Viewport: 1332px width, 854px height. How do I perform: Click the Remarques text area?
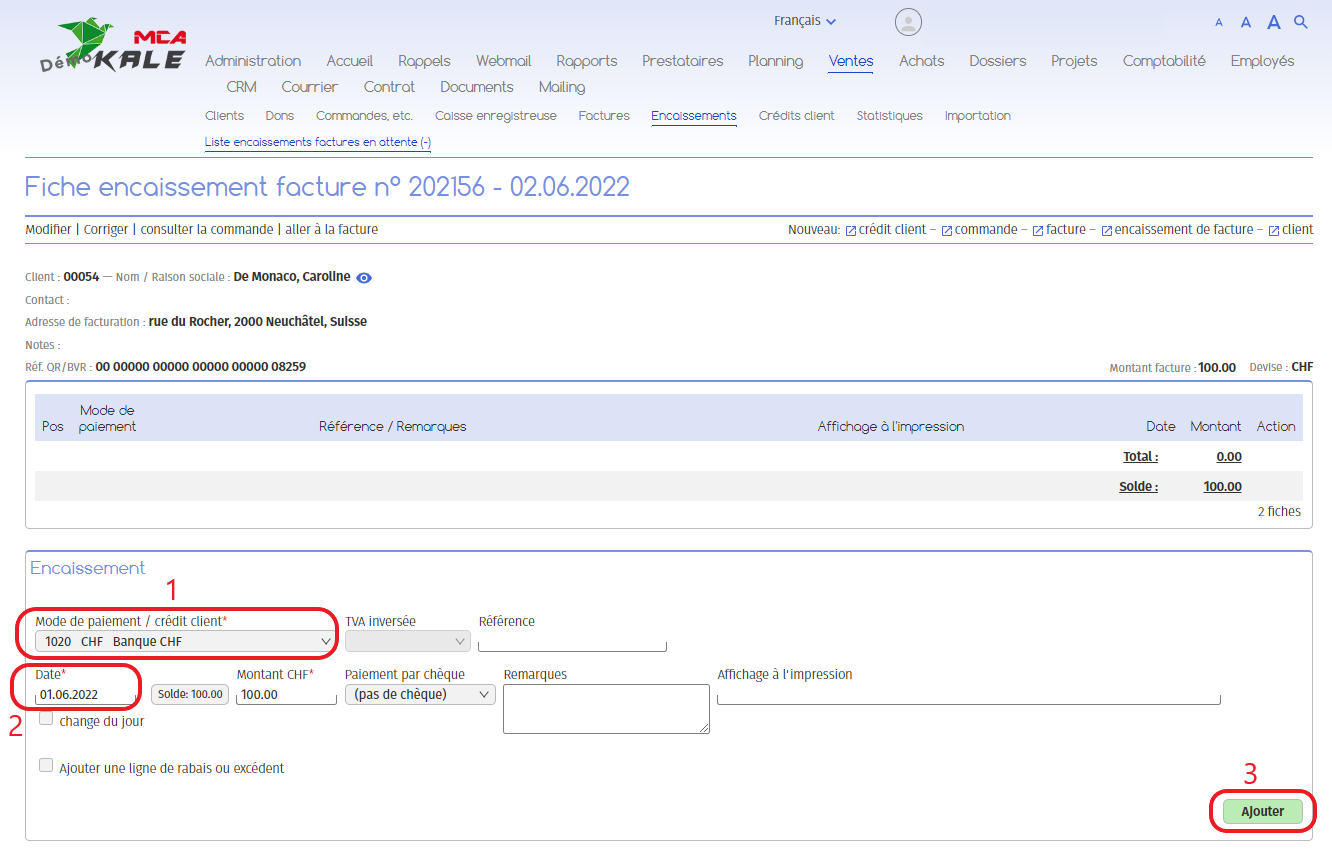point(607,709)
